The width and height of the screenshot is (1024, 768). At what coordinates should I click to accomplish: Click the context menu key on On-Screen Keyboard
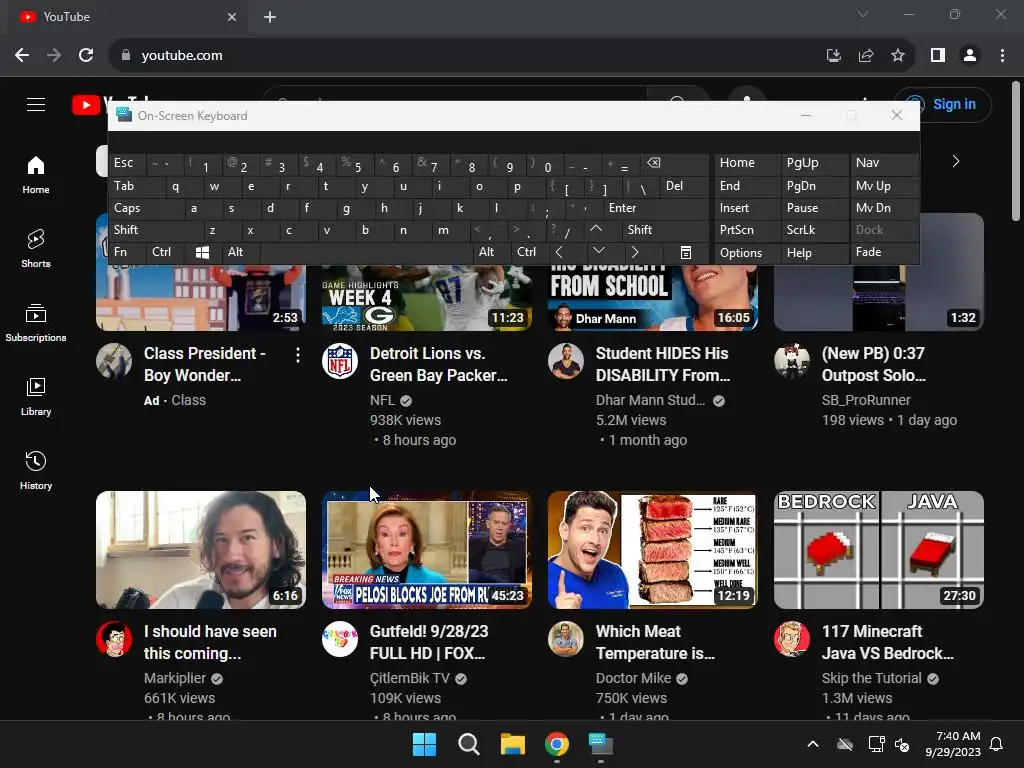686,253
